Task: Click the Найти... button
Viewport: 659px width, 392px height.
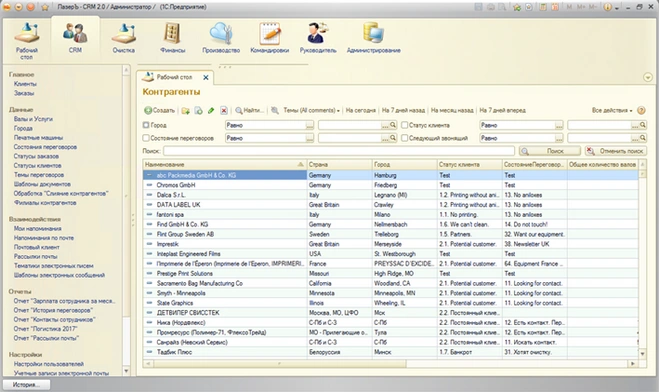Action: 250,110
